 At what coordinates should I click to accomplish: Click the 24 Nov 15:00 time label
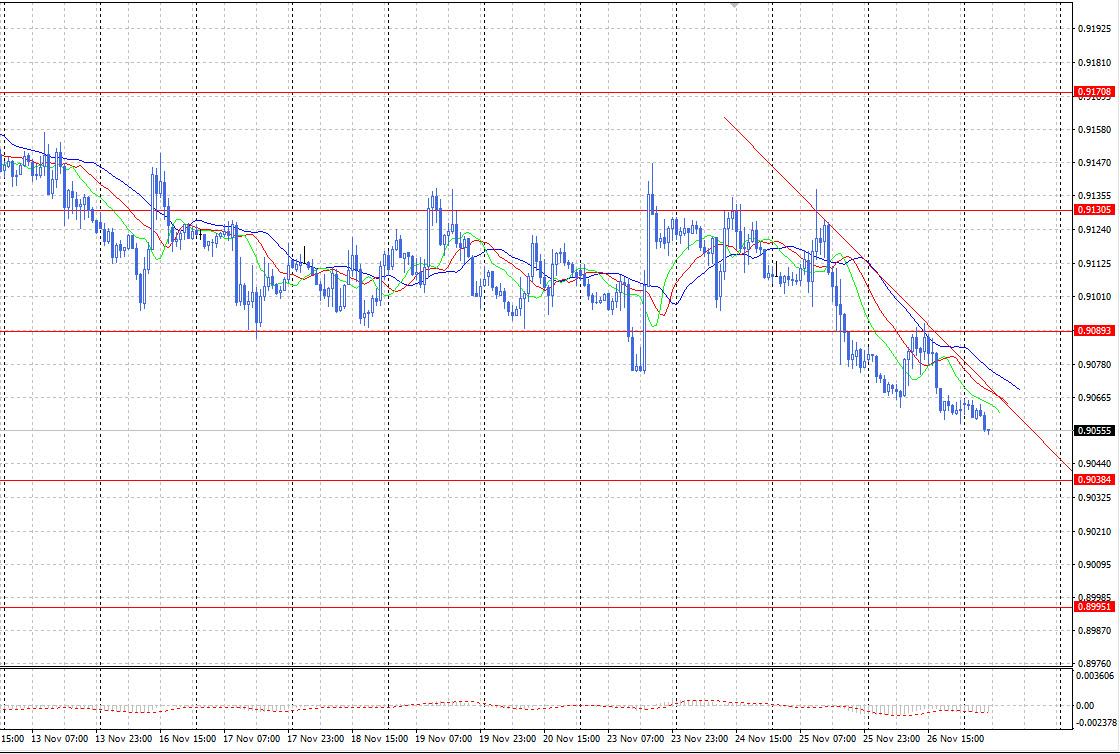click(763, 739)
